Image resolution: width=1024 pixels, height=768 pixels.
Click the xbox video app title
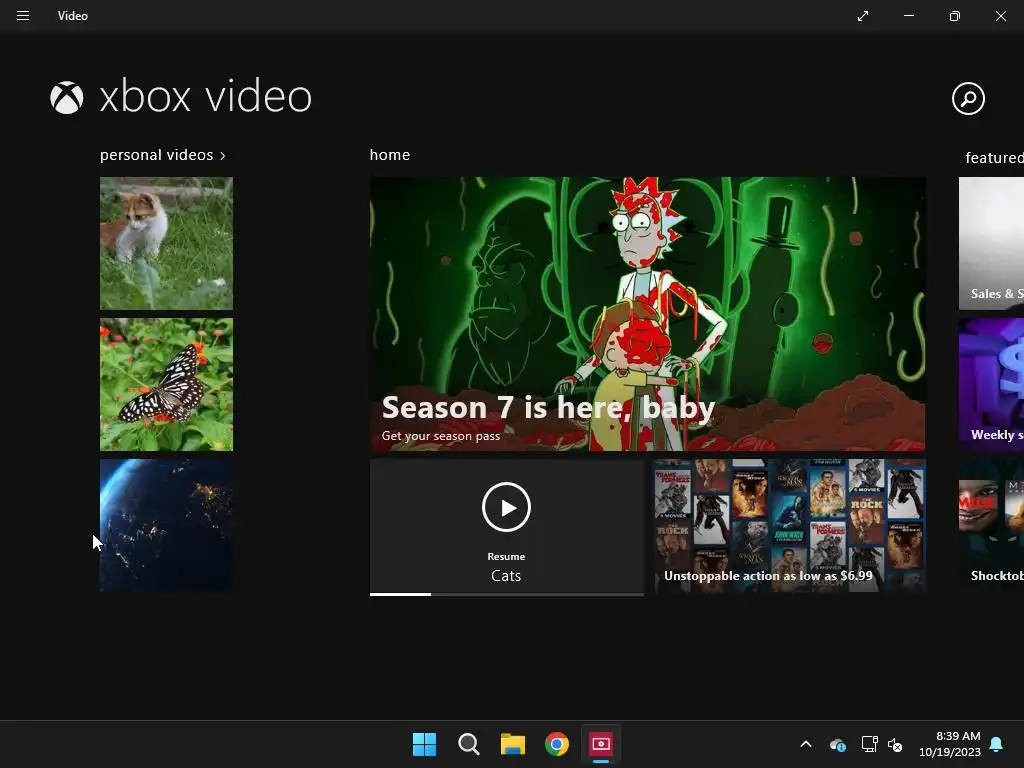point(206,97)
